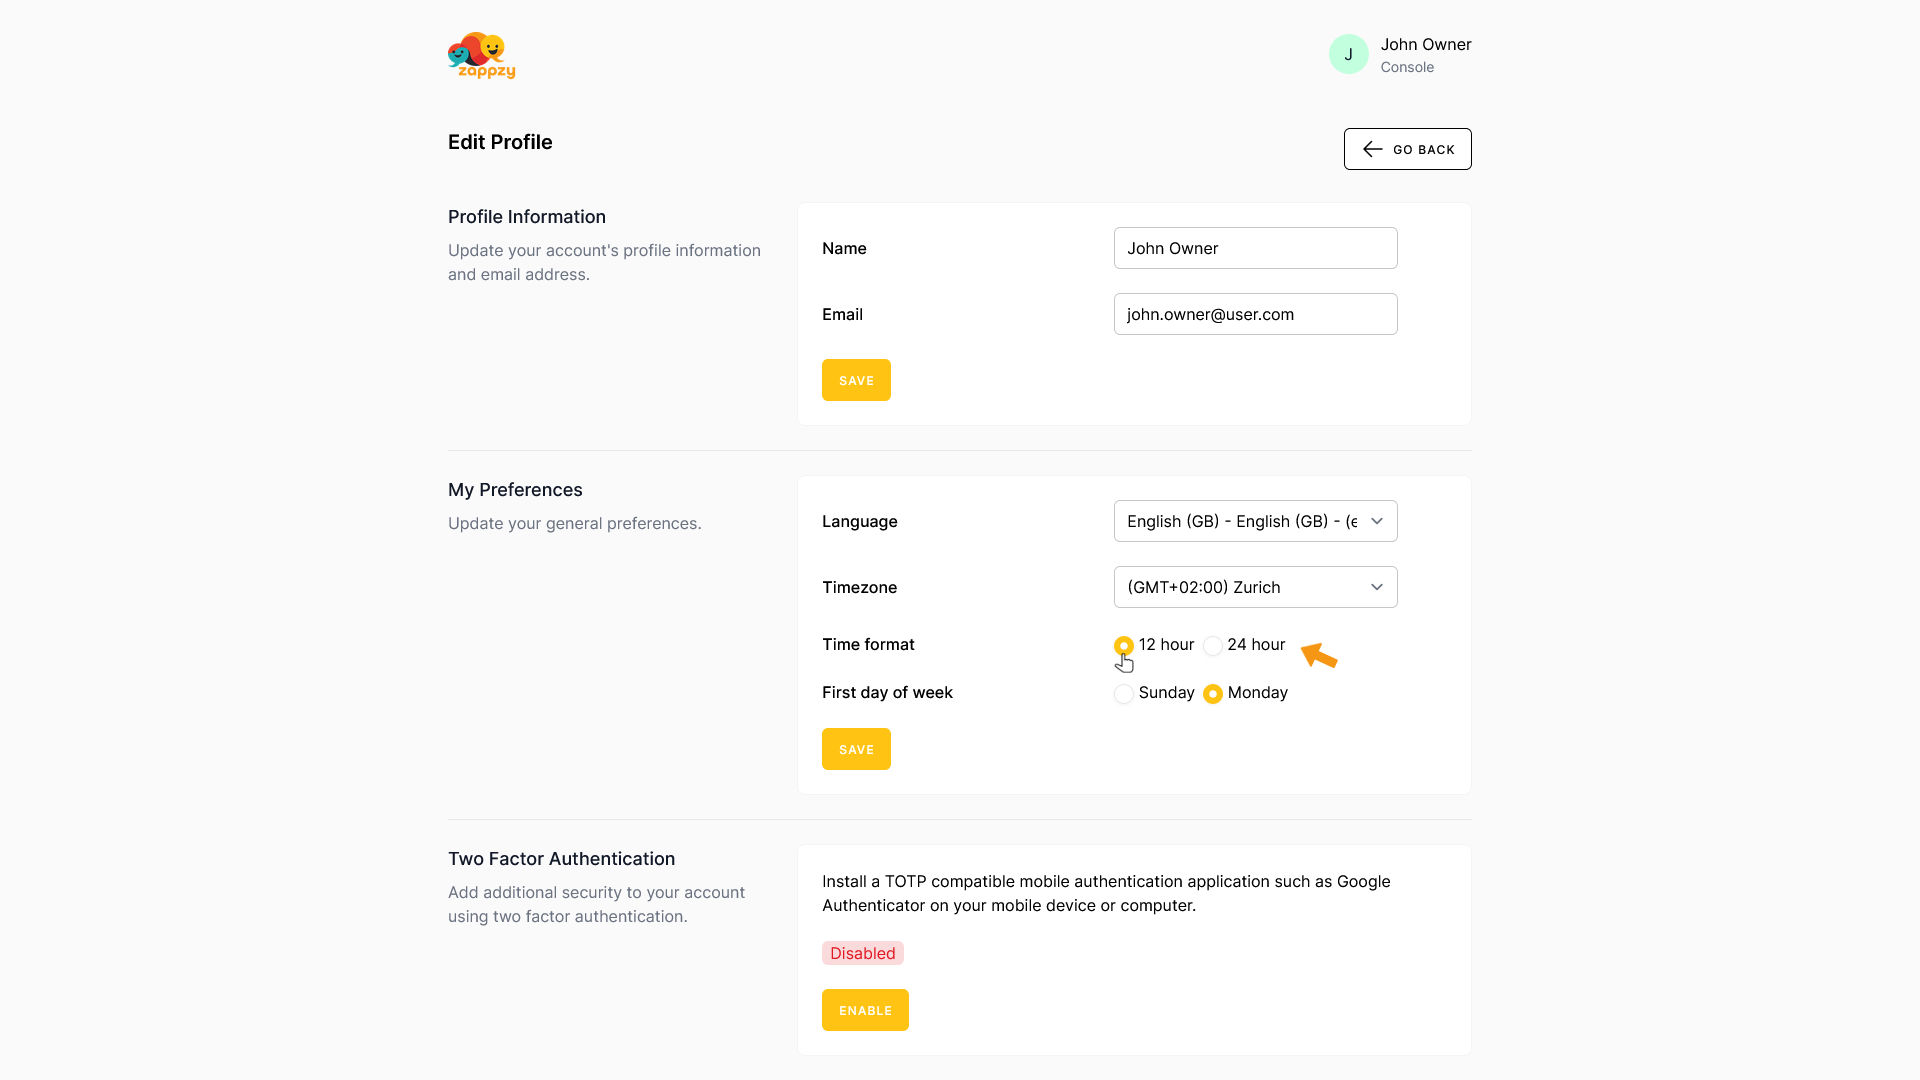Save the My Preferences section
This screenshot has width=1920, height=1080.
point(856,749)
